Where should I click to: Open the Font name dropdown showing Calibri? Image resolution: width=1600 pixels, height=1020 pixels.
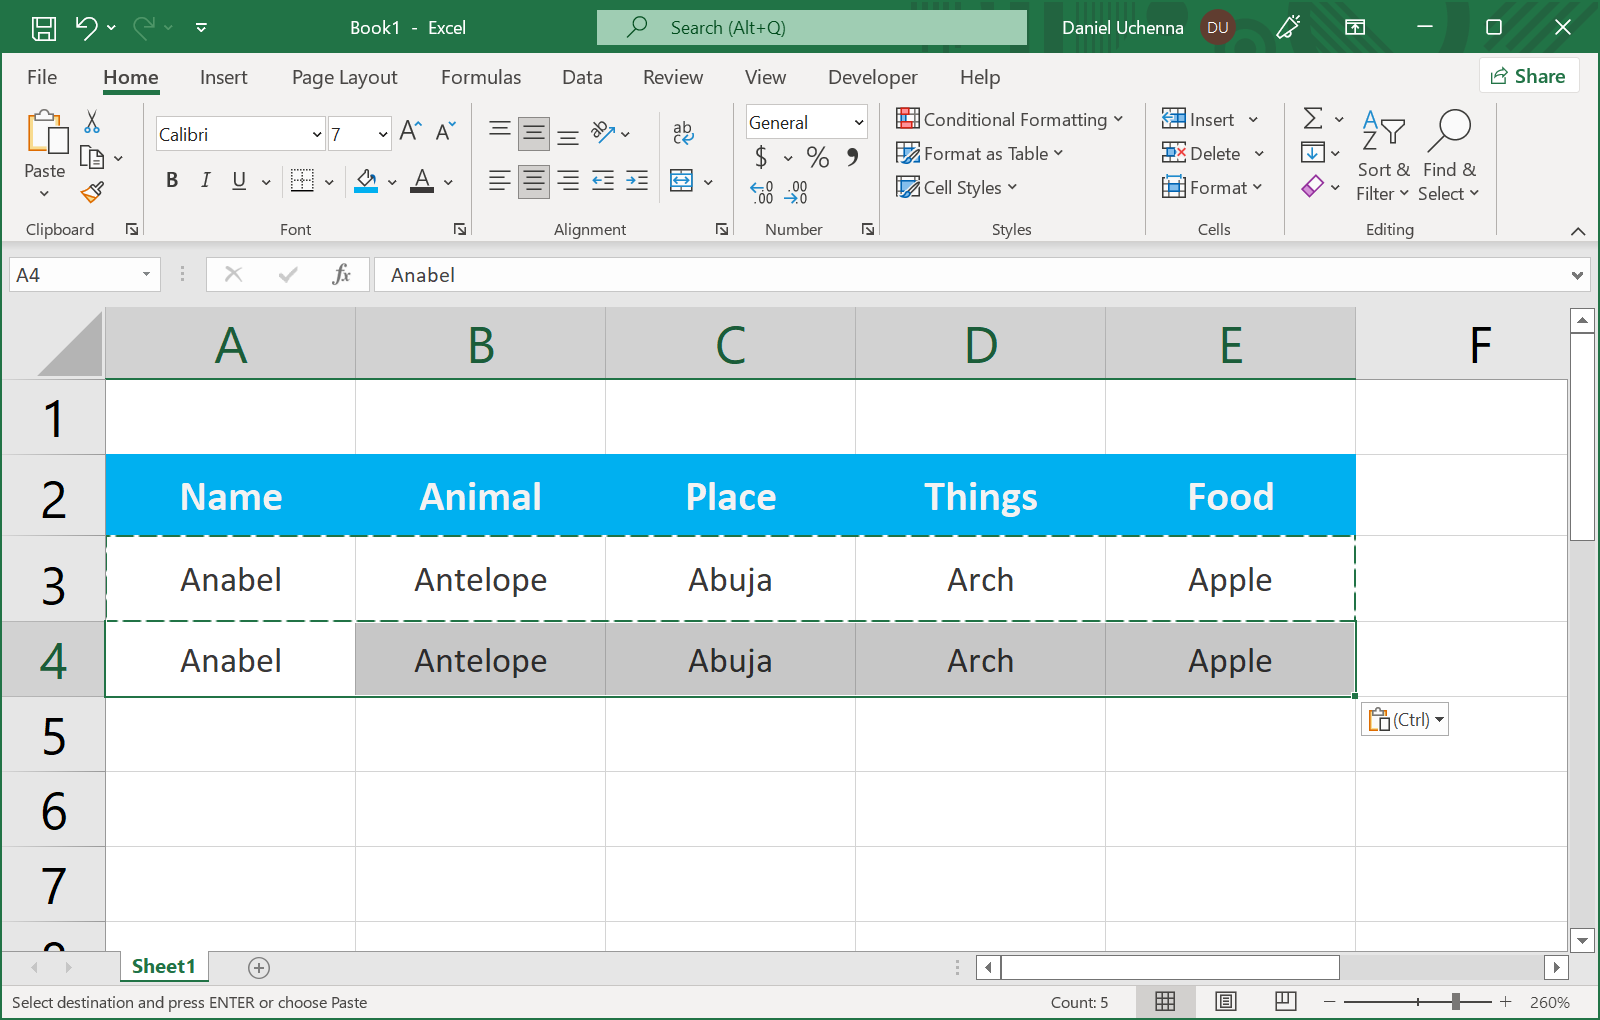click(x=317, y=134)
